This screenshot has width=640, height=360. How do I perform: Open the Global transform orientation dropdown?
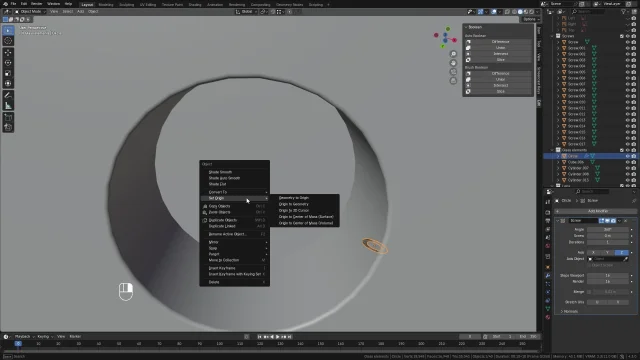[x=247, y=12]
